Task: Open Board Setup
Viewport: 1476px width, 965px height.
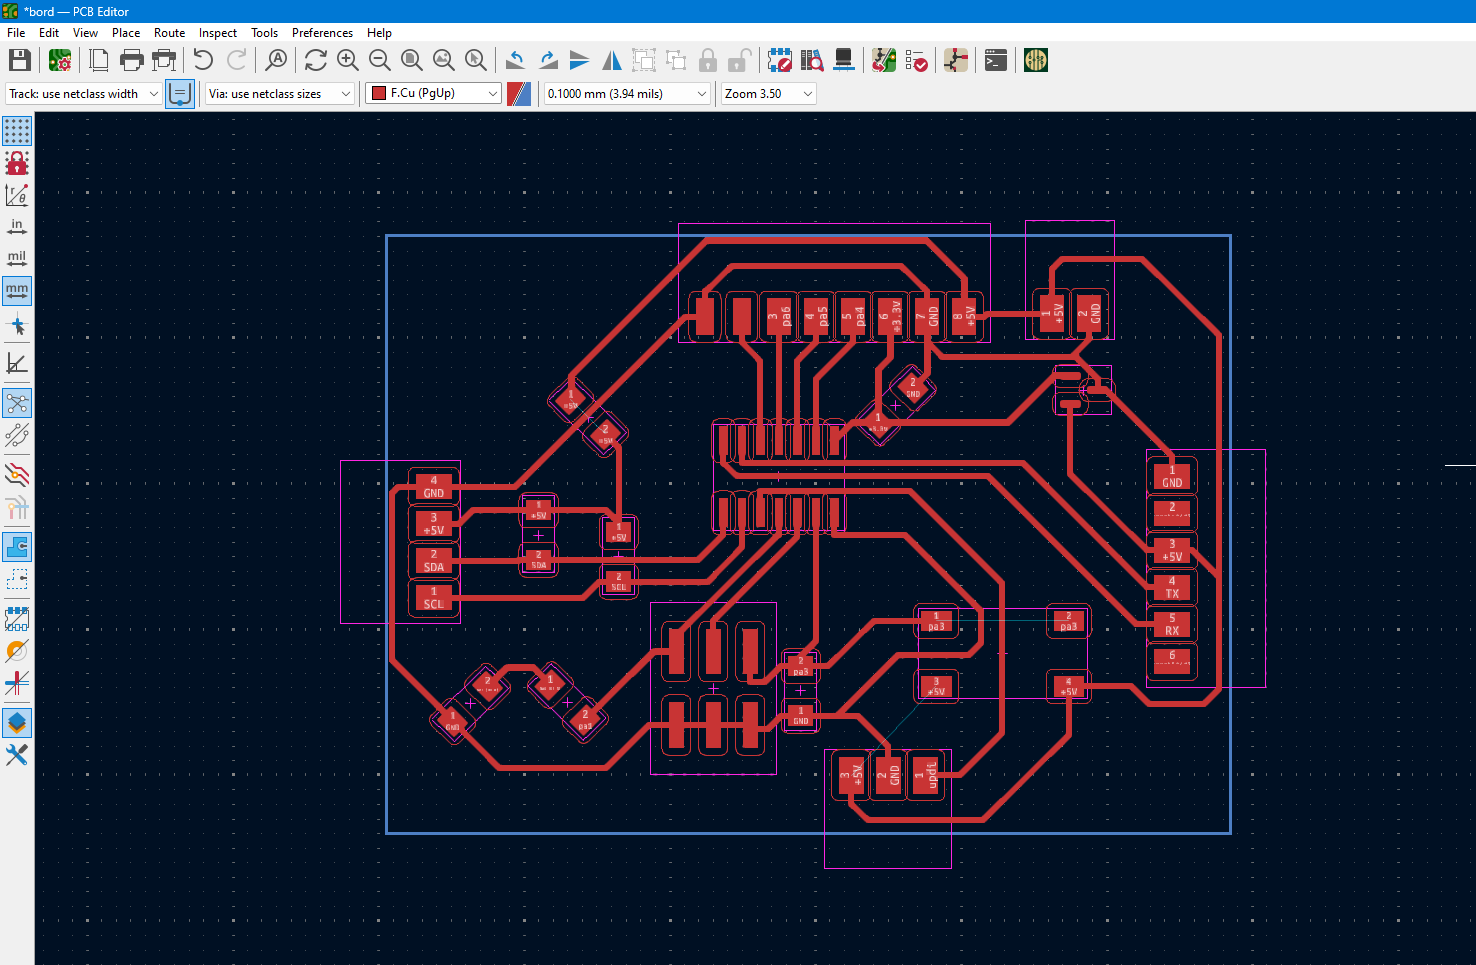Action: click(x=60, y=61)
